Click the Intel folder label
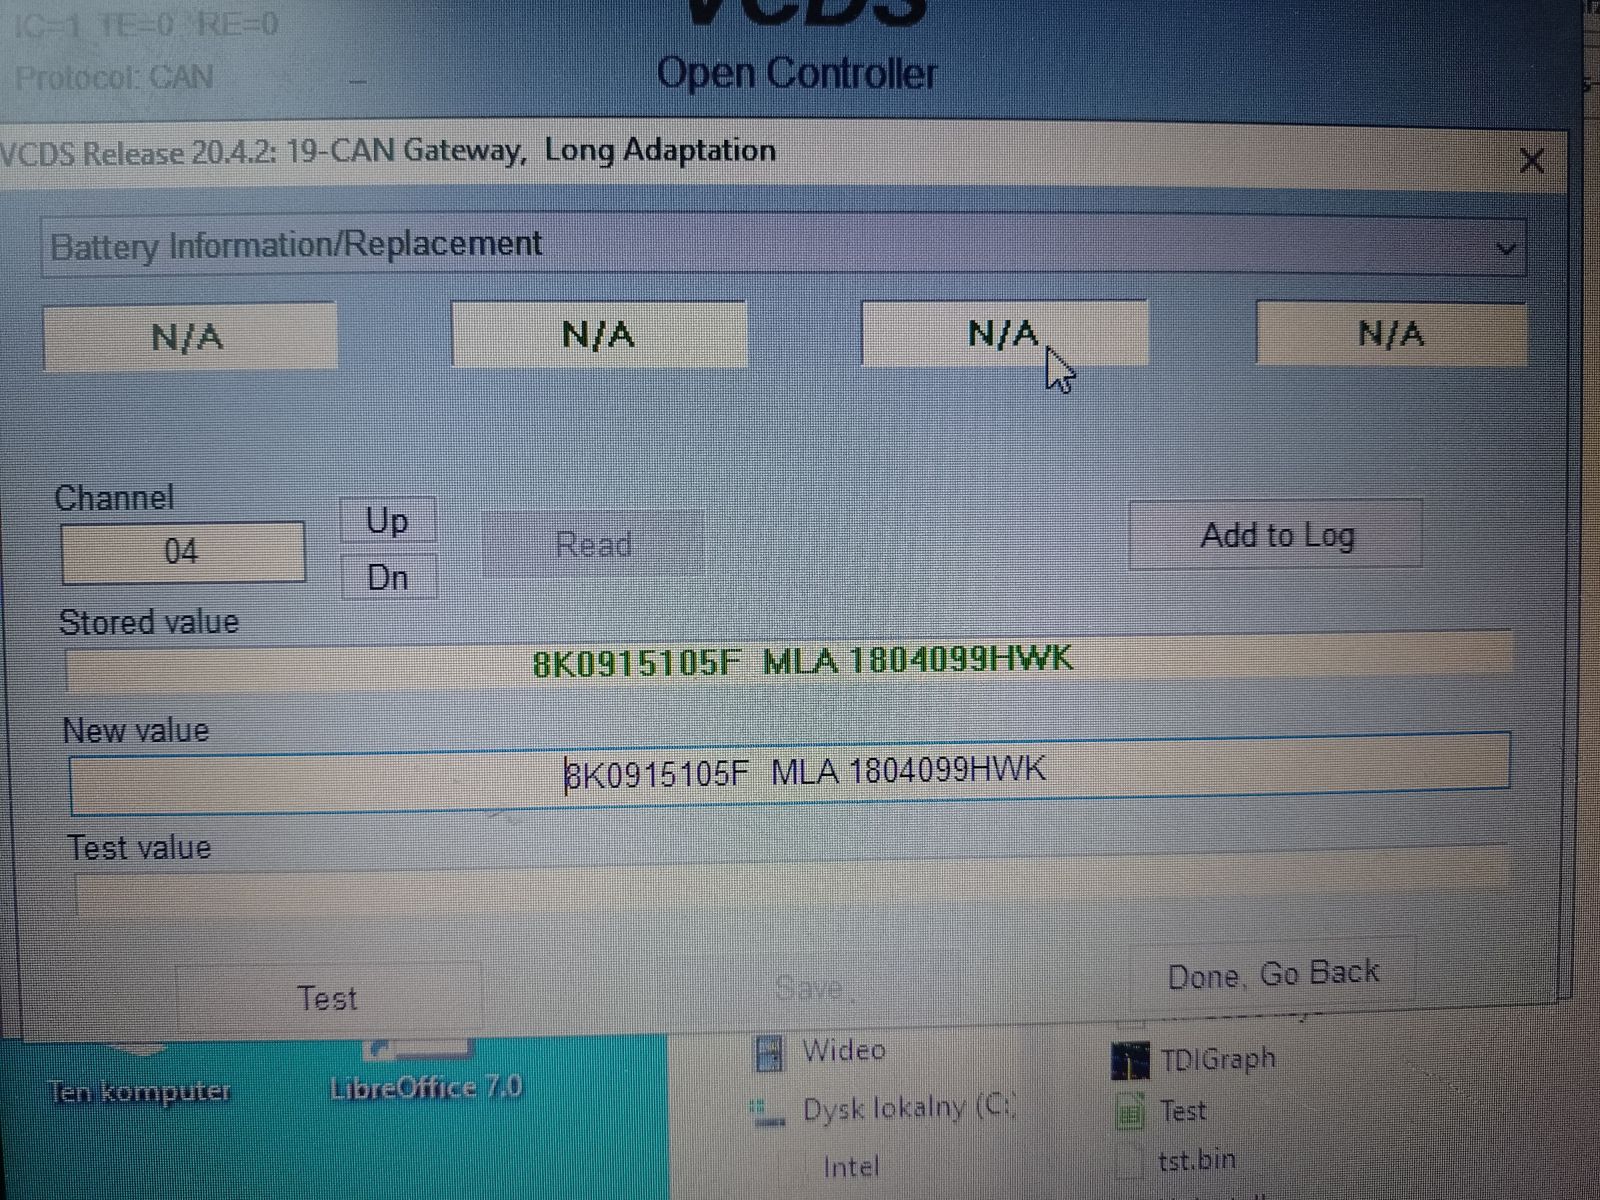The width and height of the screenshot is (1600, 1200). coord(851,1166)
